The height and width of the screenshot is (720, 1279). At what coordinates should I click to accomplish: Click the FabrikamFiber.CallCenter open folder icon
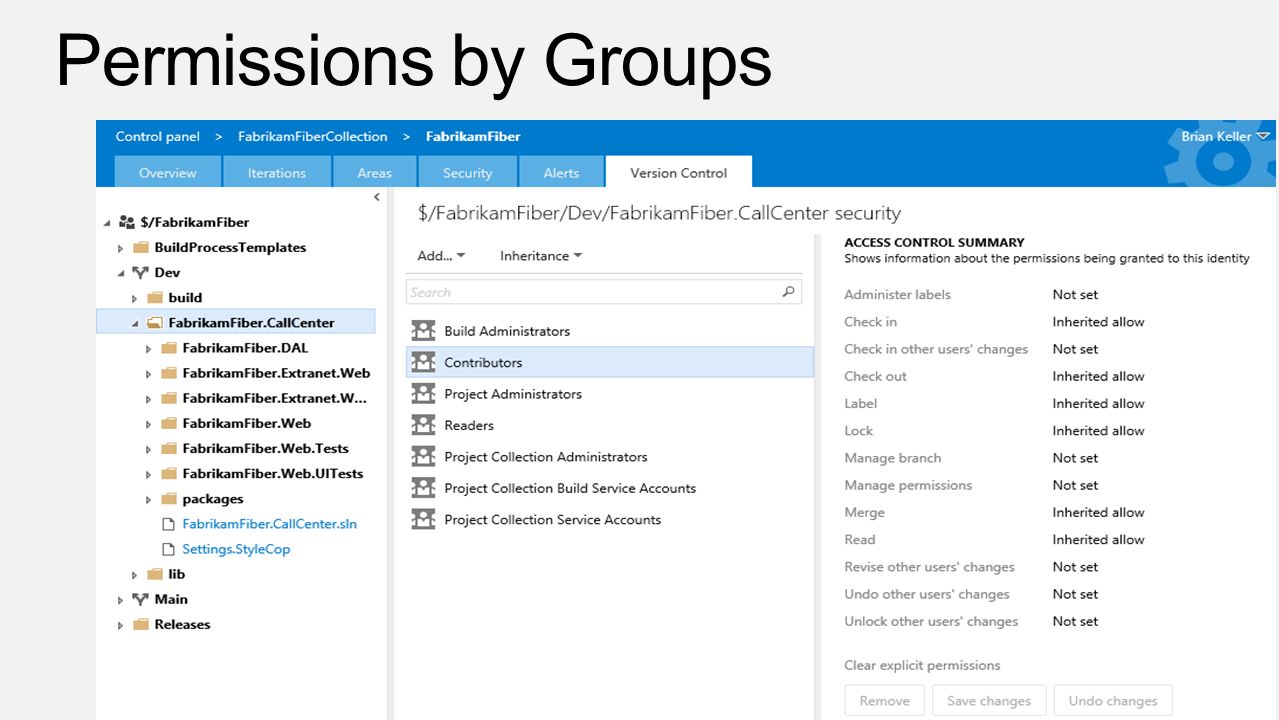[x=154, y=323]
